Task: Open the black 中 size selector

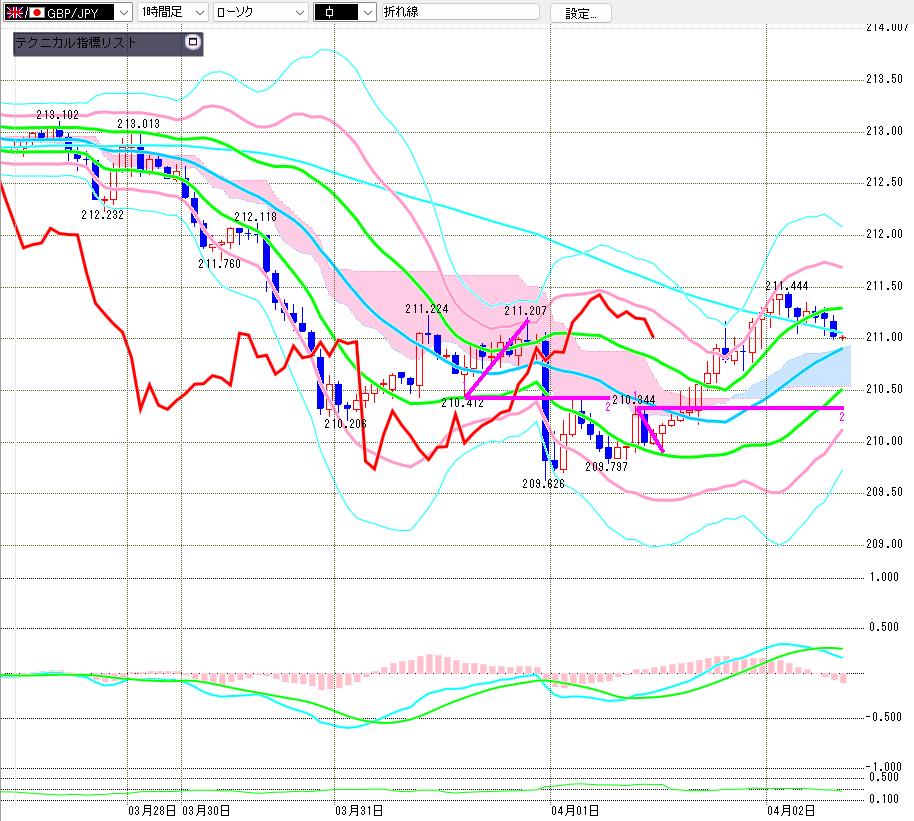Action: pos(366,12)
